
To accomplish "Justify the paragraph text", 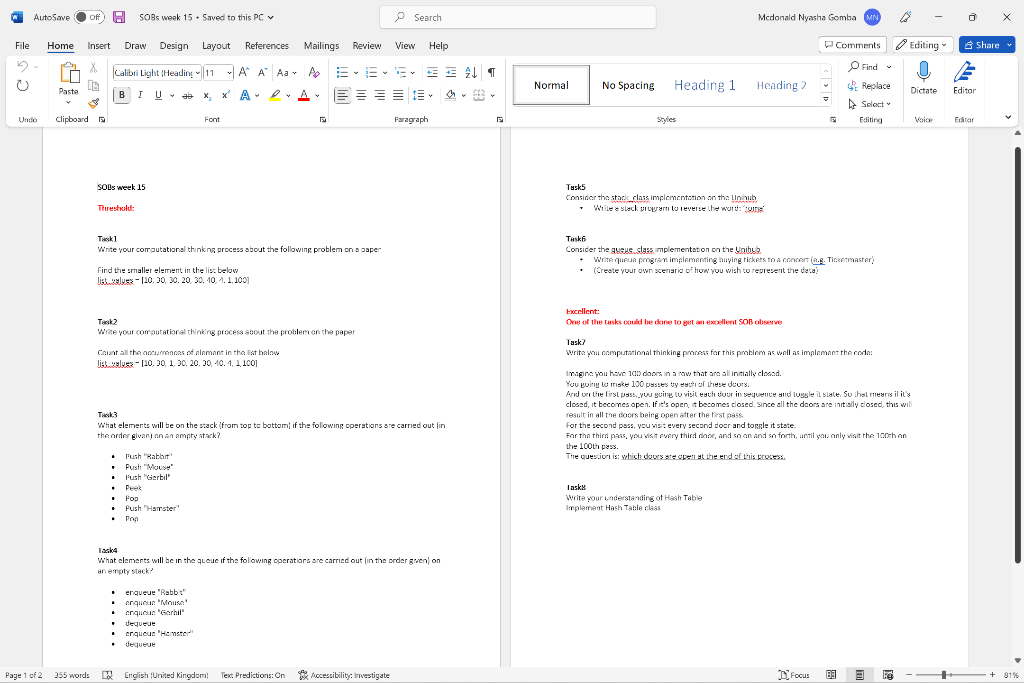I will tap(398, 95).
